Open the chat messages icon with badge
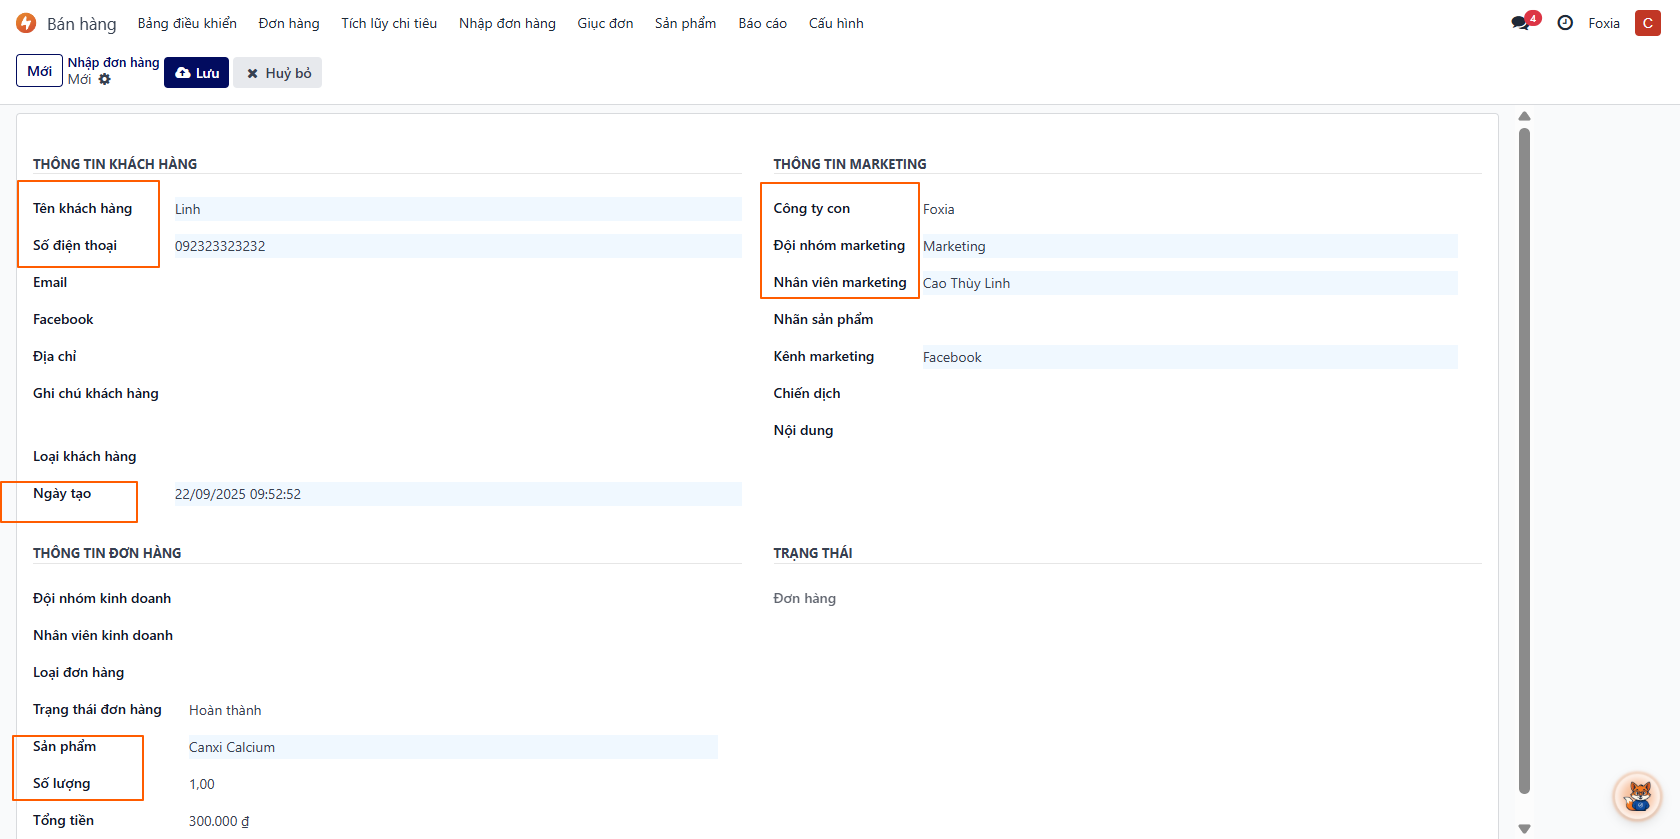Image resolution: width=1680 pixels, height=839 pixels. [x=1522, y=23]
